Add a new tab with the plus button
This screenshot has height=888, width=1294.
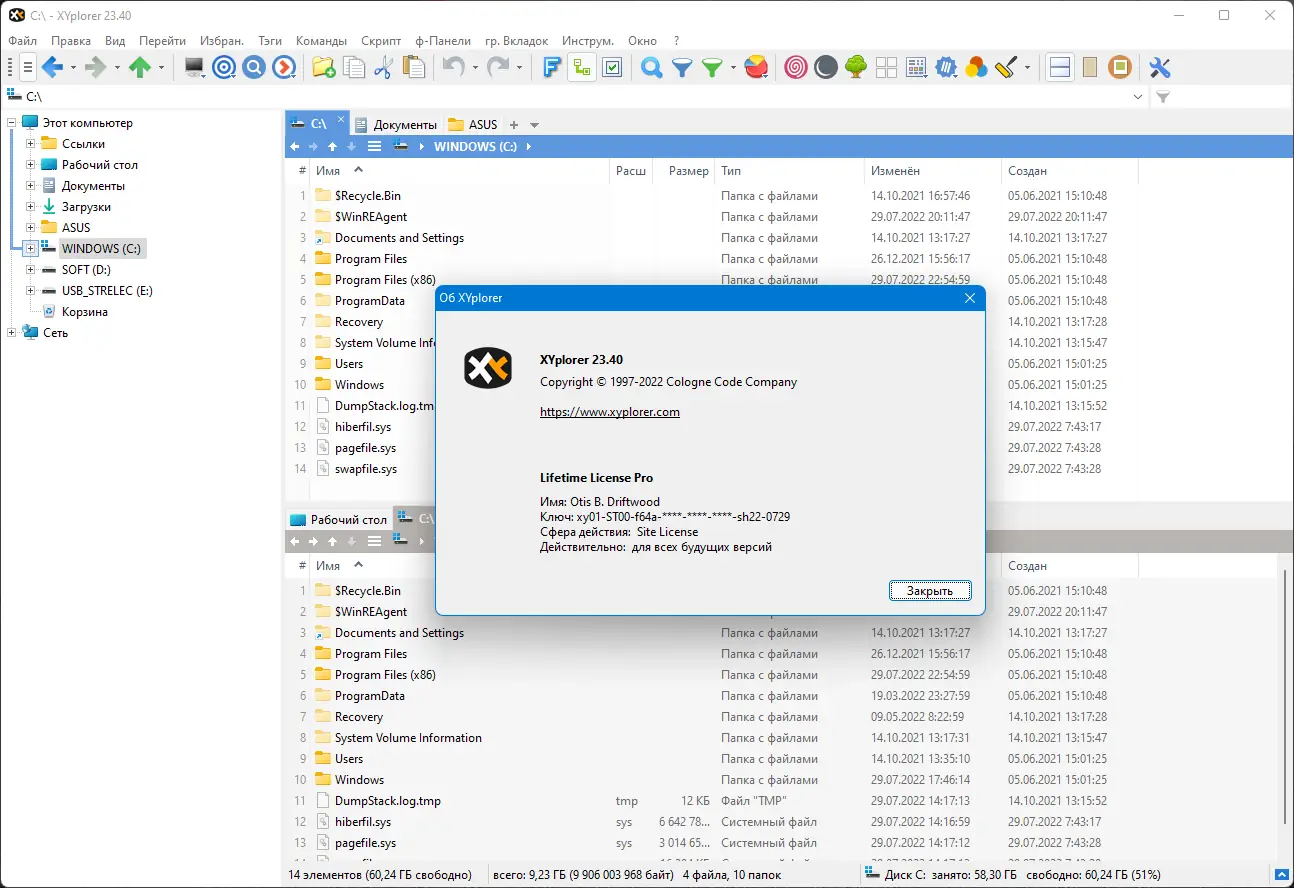point(514,125)
